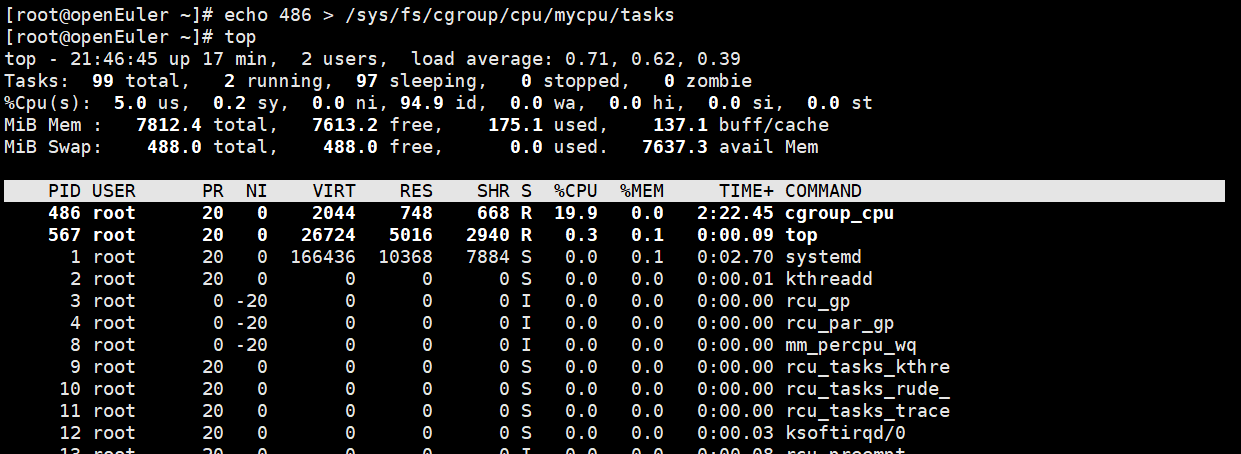Click the USER column header
This screenshot has width=1241, height=454.
[113, 191]
